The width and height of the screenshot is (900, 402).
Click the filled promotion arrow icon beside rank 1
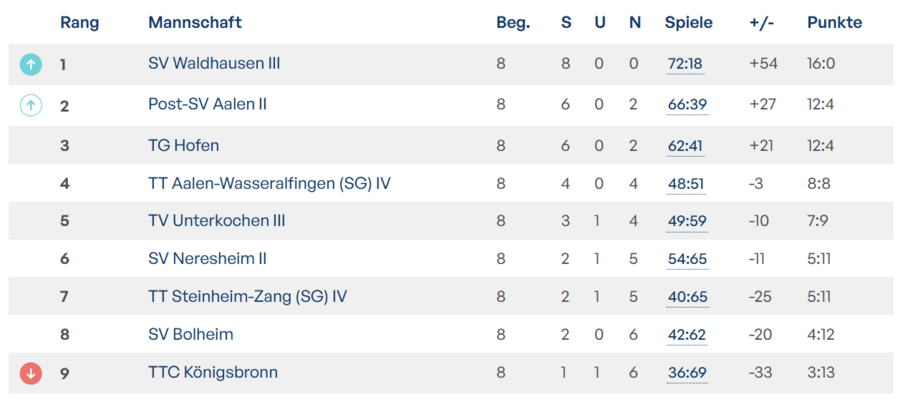(31, 65)
